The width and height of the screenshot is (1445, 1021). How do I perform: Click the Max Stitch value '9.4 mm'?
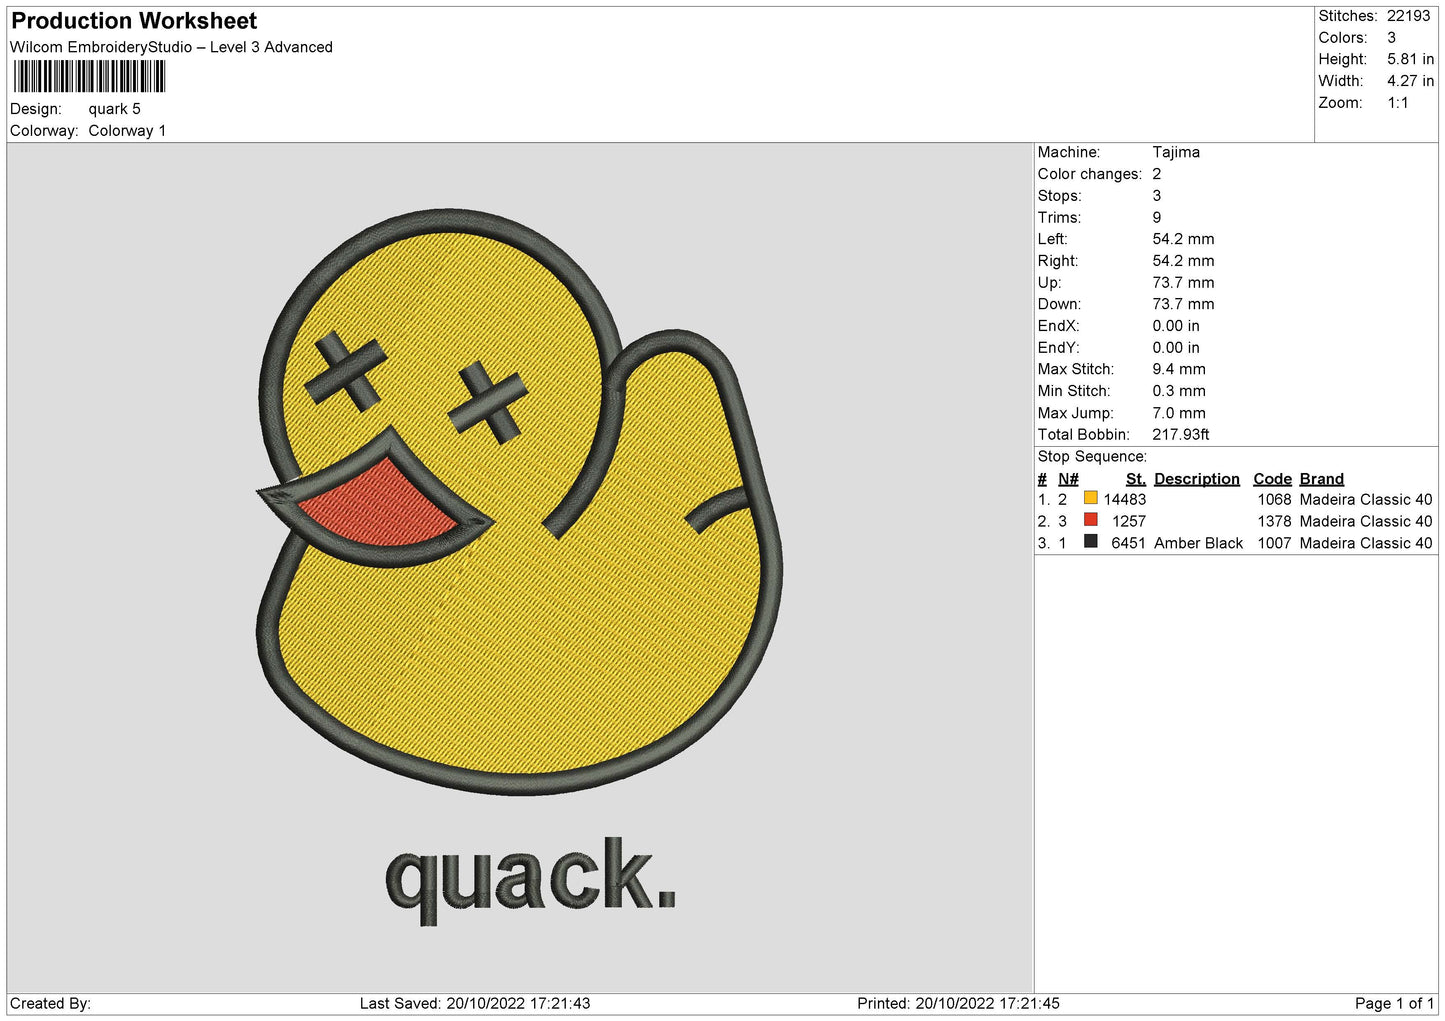1179,369
